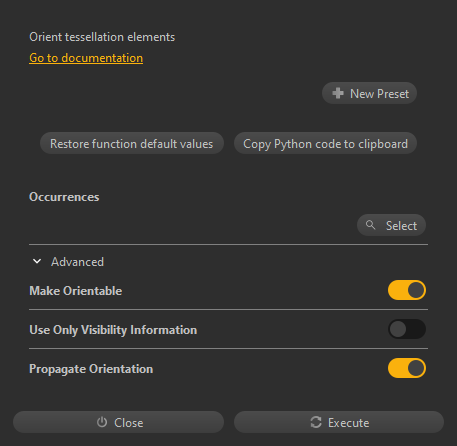Disable the Make Orientable toggle
The height and width of the screenshot is (446, 457).
click(x=407, y=290)
